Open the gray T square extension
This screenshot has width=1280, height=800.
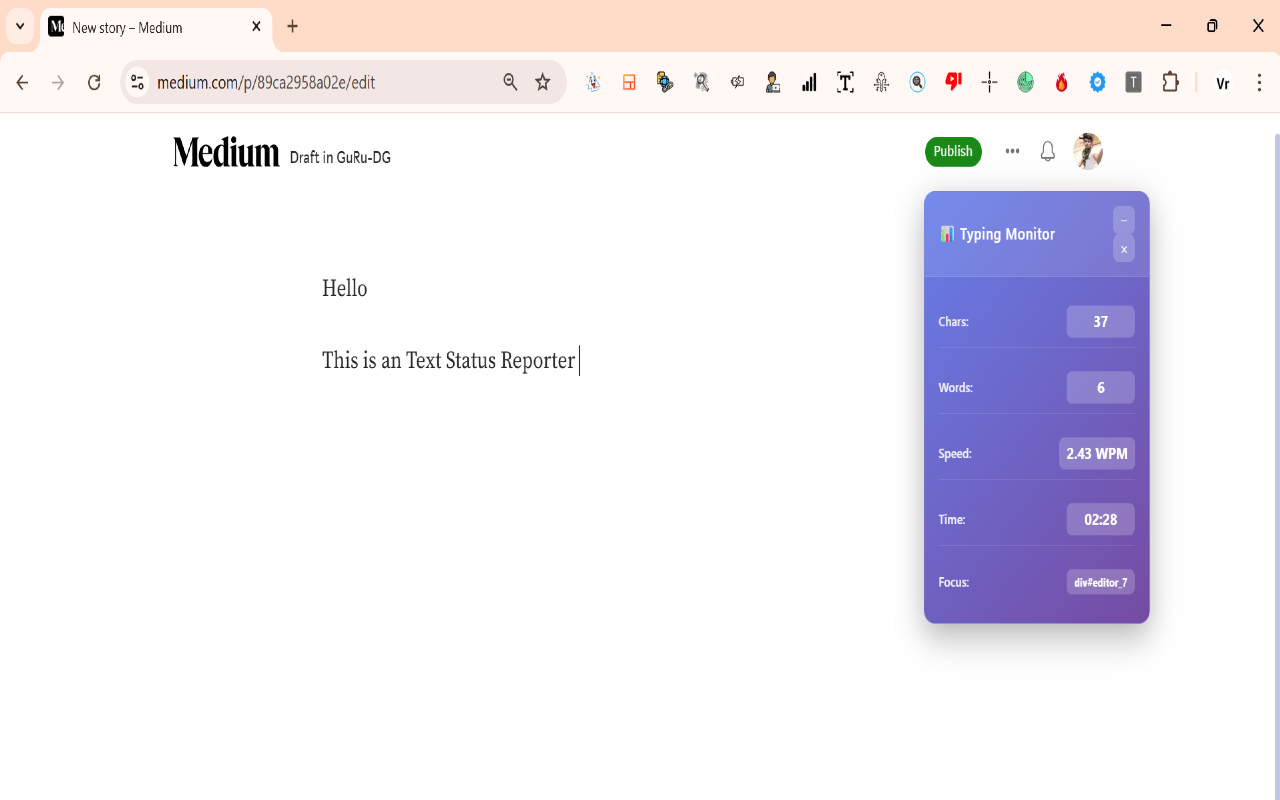1133,83
